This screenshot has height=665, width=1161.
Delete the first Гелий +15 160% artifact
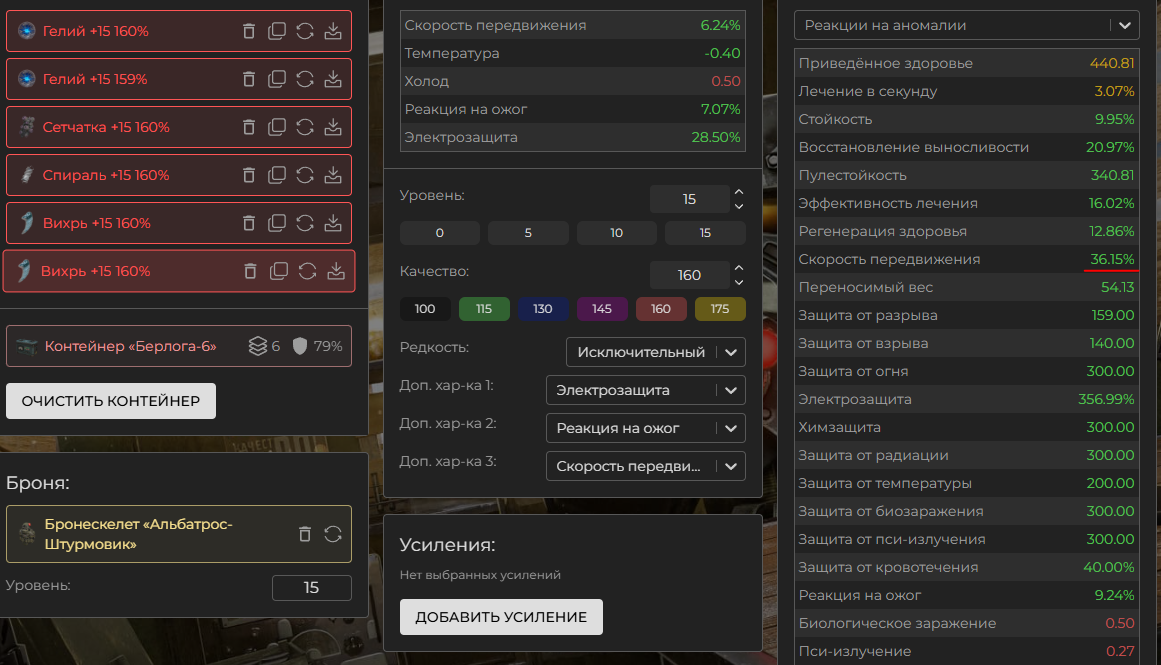point(249,31)
